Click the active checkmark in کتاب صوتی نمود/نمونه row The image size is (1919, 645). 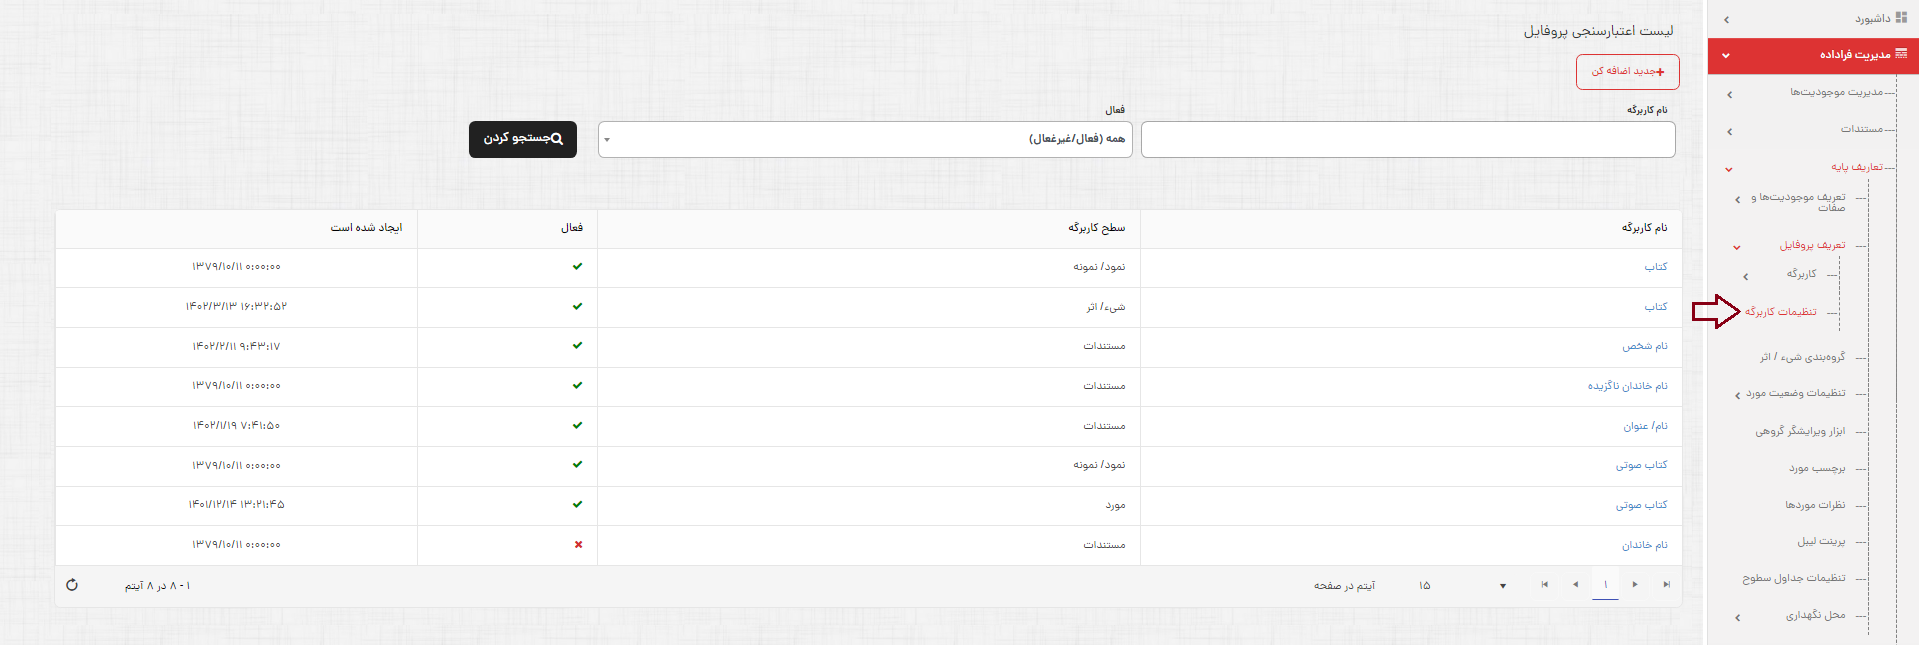point(577,465)
